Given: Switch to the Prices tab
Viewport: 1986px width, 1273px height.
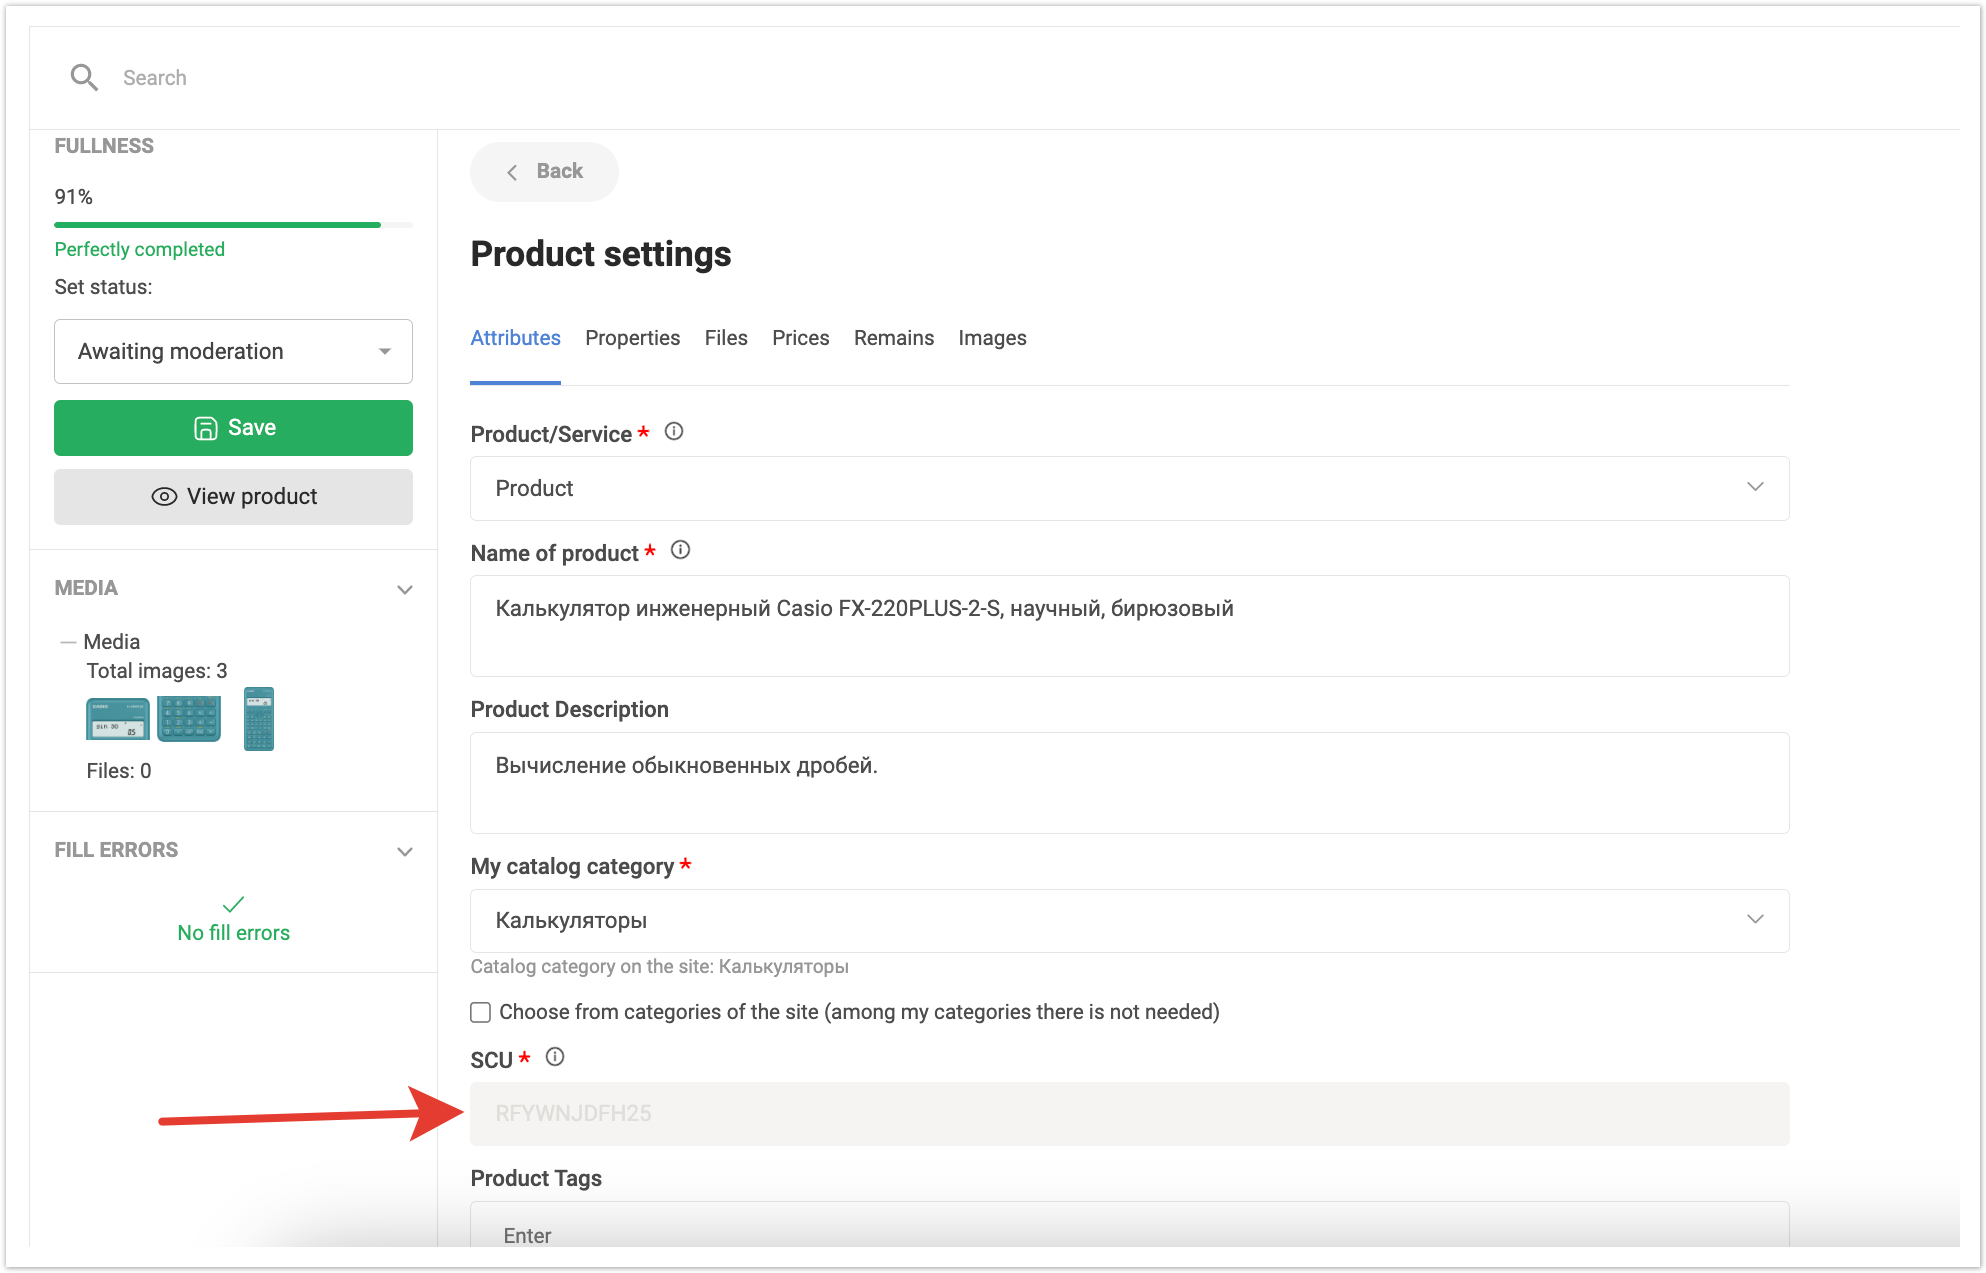Looking at the screenshot, I should pyautogui.click(x=800, y=338).
